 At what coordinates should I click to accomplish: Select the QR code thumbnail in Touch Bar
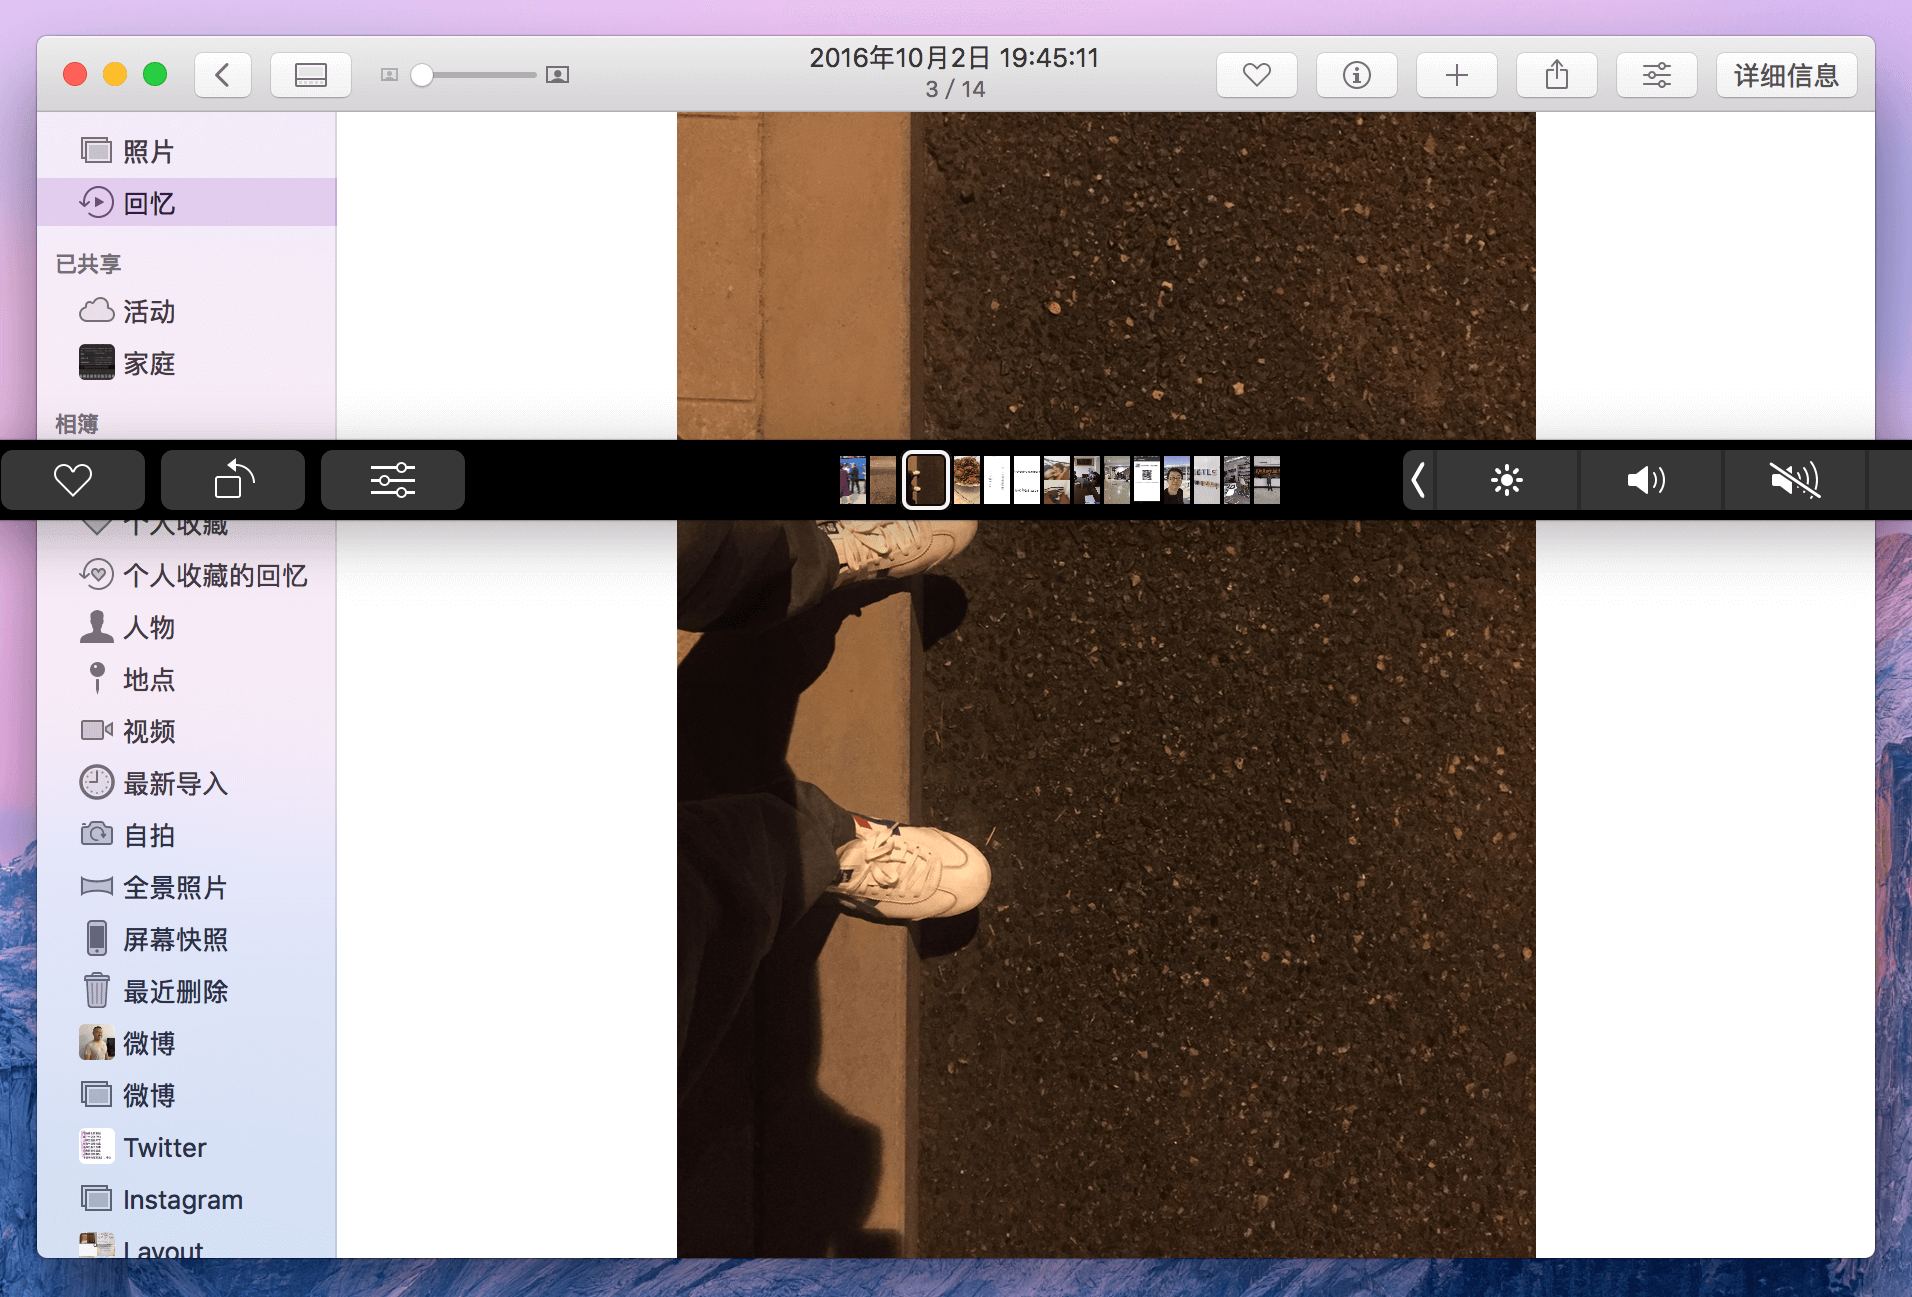pyautogui.click(x=1147, y=480)
